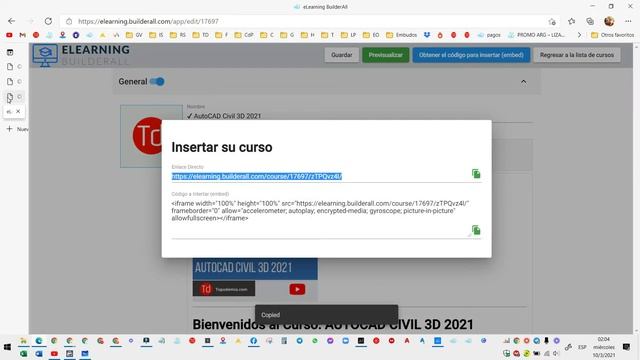Image resolution: width=640 pixels, height=360 pixels.
Task: Click the browser address bar URL
Action: pos(148,21)
